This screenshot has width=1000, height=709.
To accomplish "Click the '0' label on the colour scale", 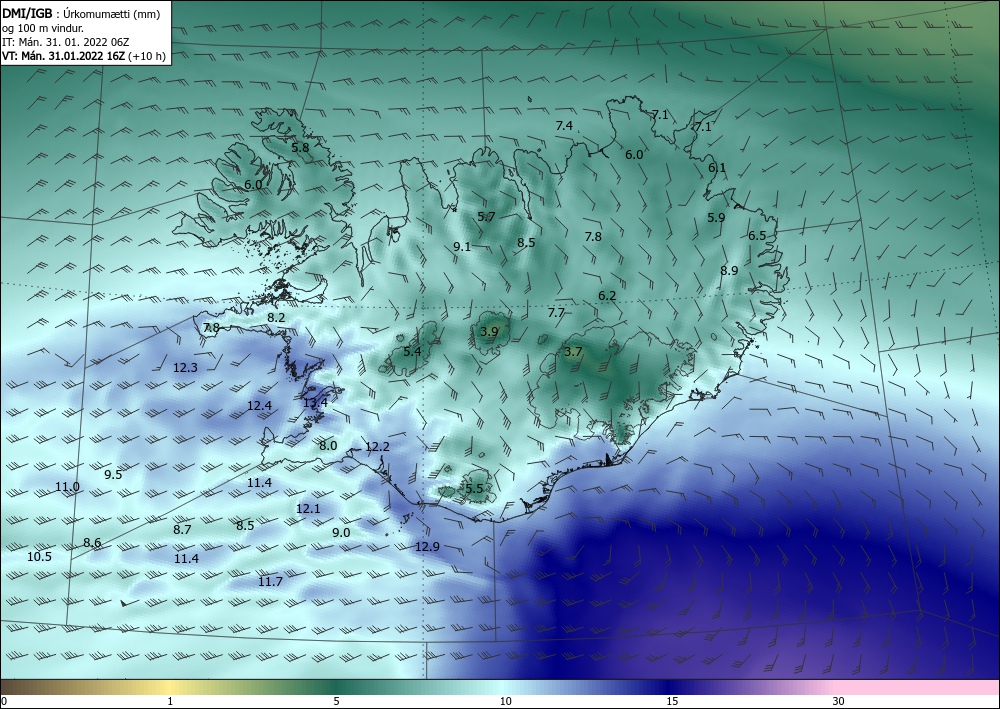I will pos(4,701).
